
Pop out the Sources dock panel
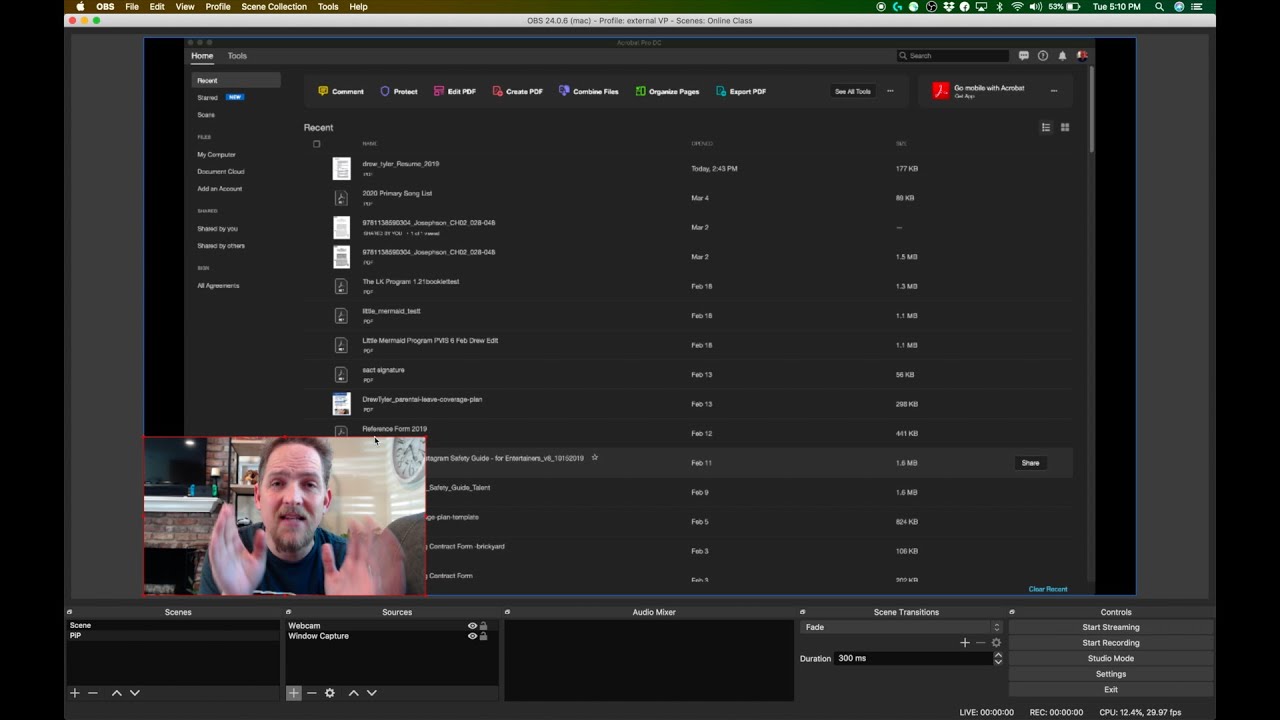(289, 612)
